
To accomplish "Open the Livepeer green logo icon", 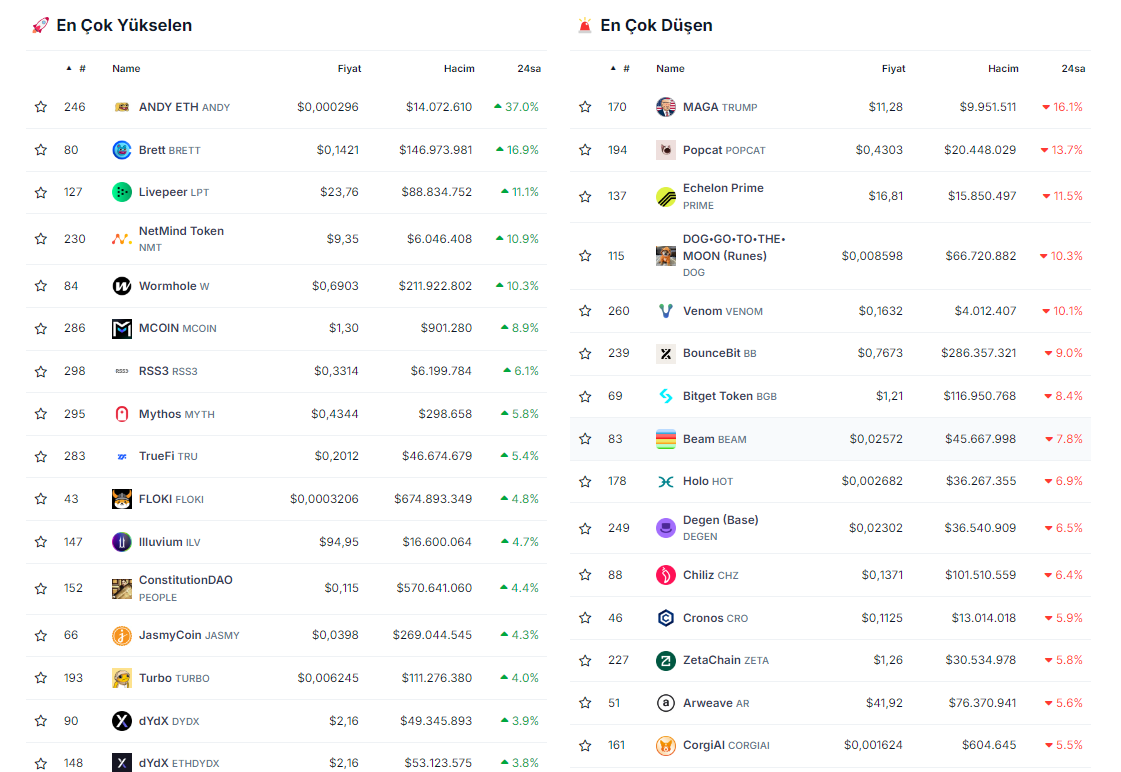I will click(122, 192).
